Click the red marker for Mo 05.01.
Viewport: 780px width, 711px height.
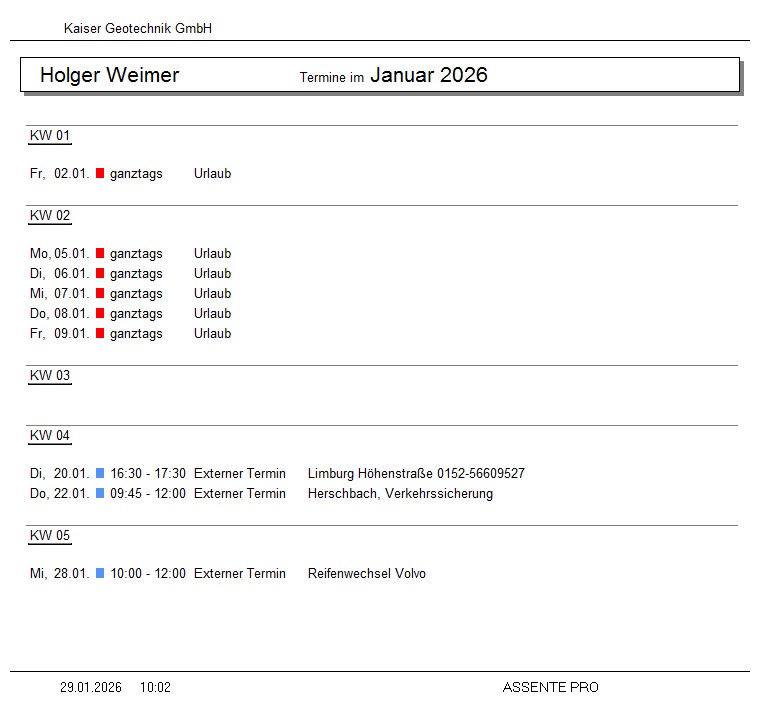point(100,253)
